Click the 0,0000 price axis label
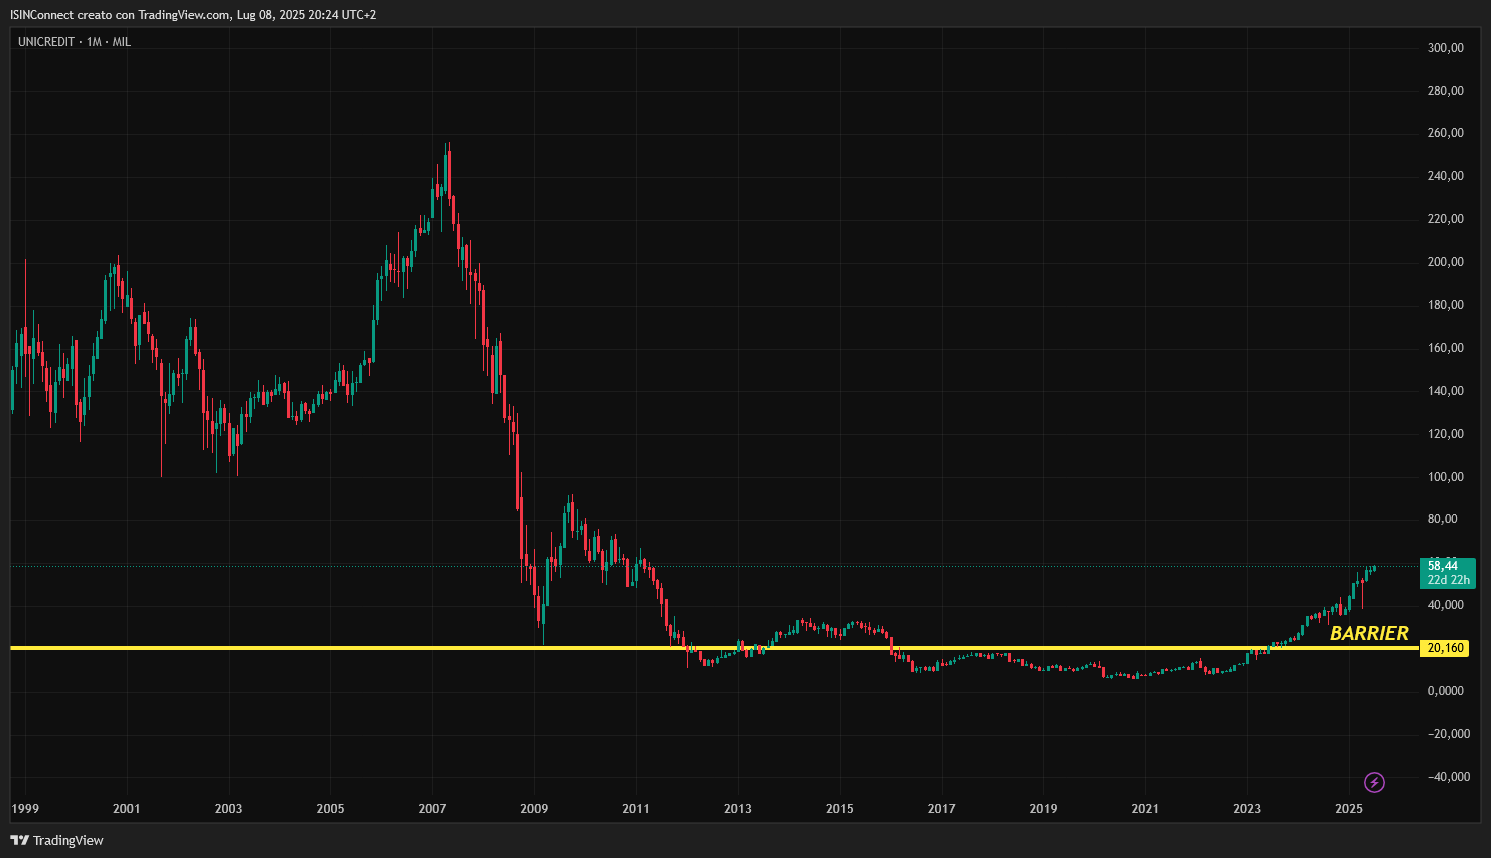This screenshot has height=858, width=1491. (1446, 691)
